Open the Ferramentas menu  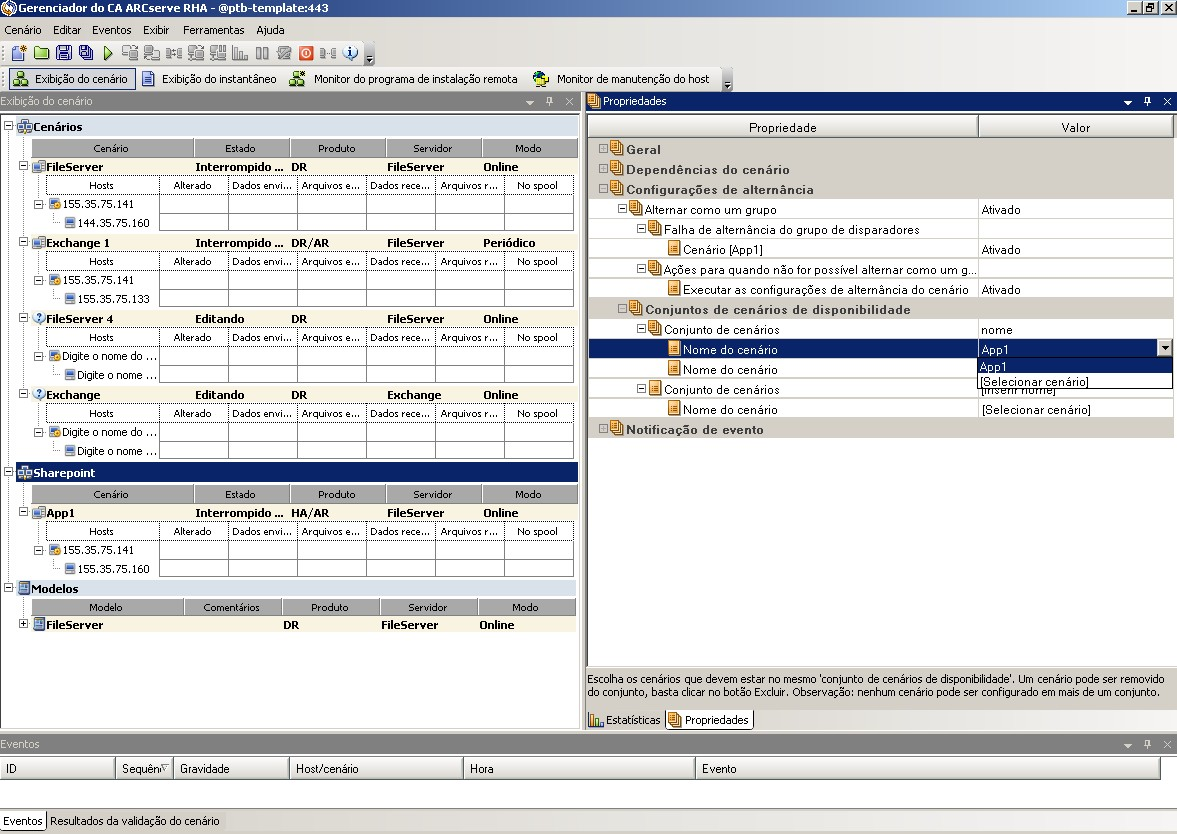[213, 30]
